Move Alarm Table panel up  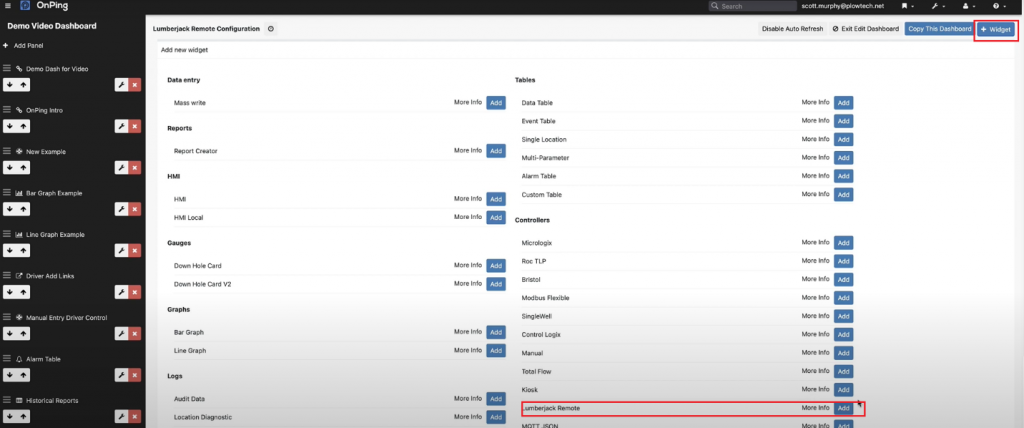[24, 375]
